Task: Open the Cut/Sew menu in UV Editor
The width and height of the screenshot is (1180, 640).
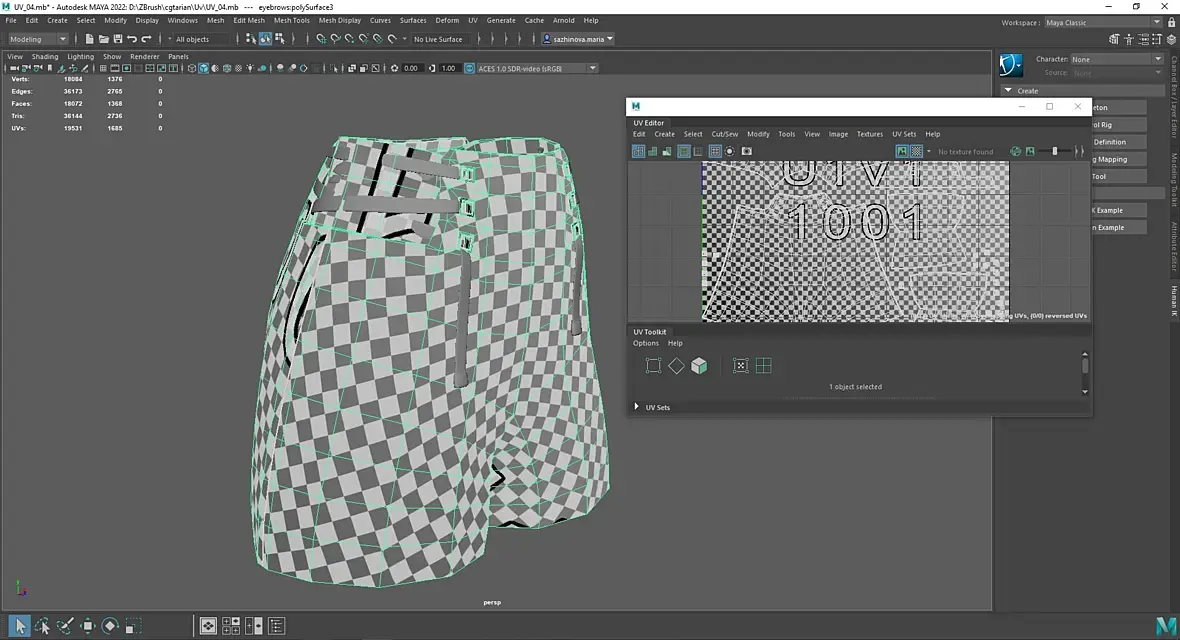Action: click(x=724, y=134)
